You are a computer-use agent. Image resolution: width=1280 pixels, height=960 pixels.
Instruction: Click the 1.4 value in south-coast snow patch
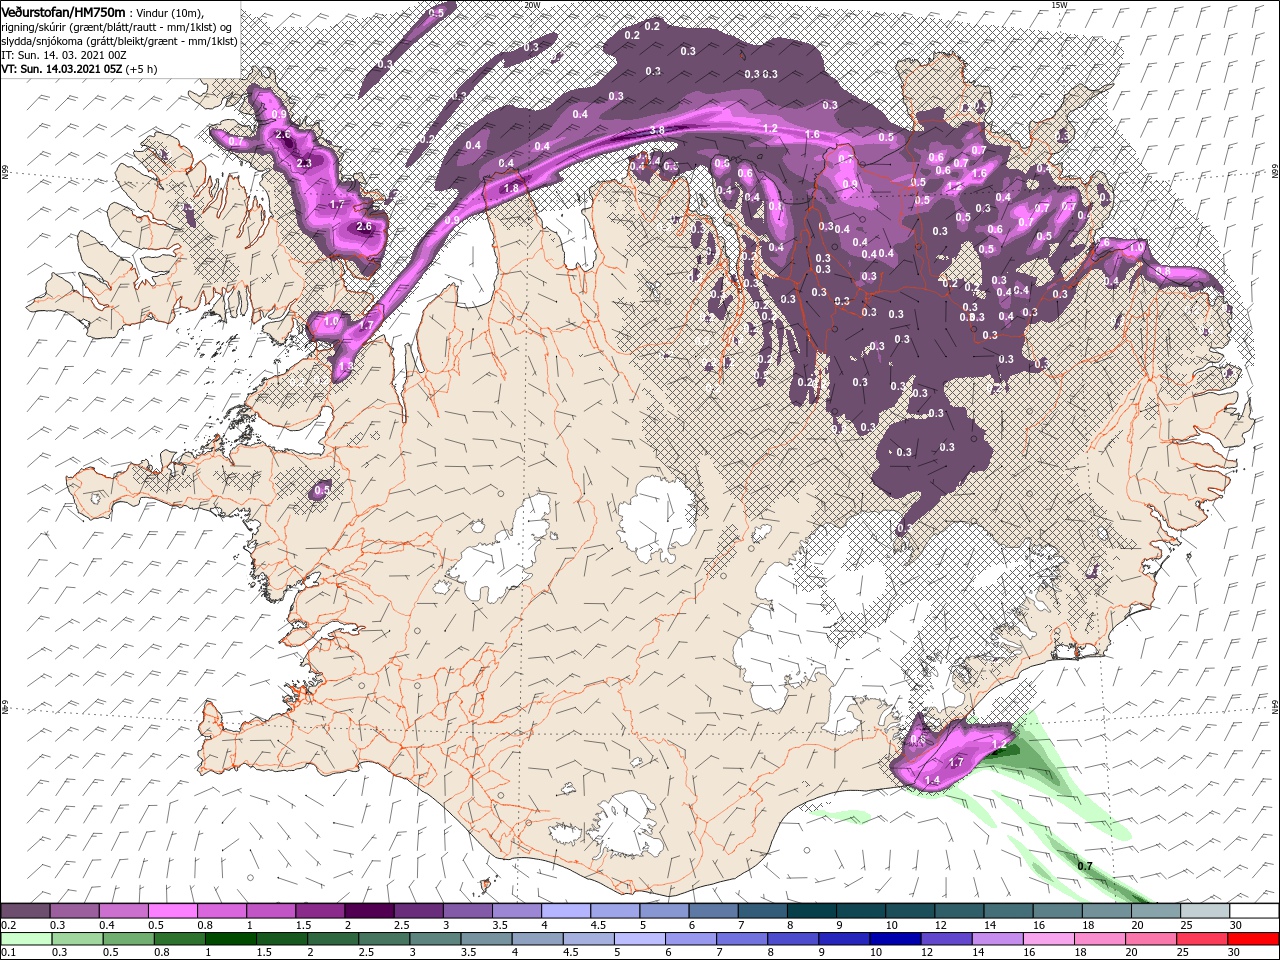pos(933,780)
